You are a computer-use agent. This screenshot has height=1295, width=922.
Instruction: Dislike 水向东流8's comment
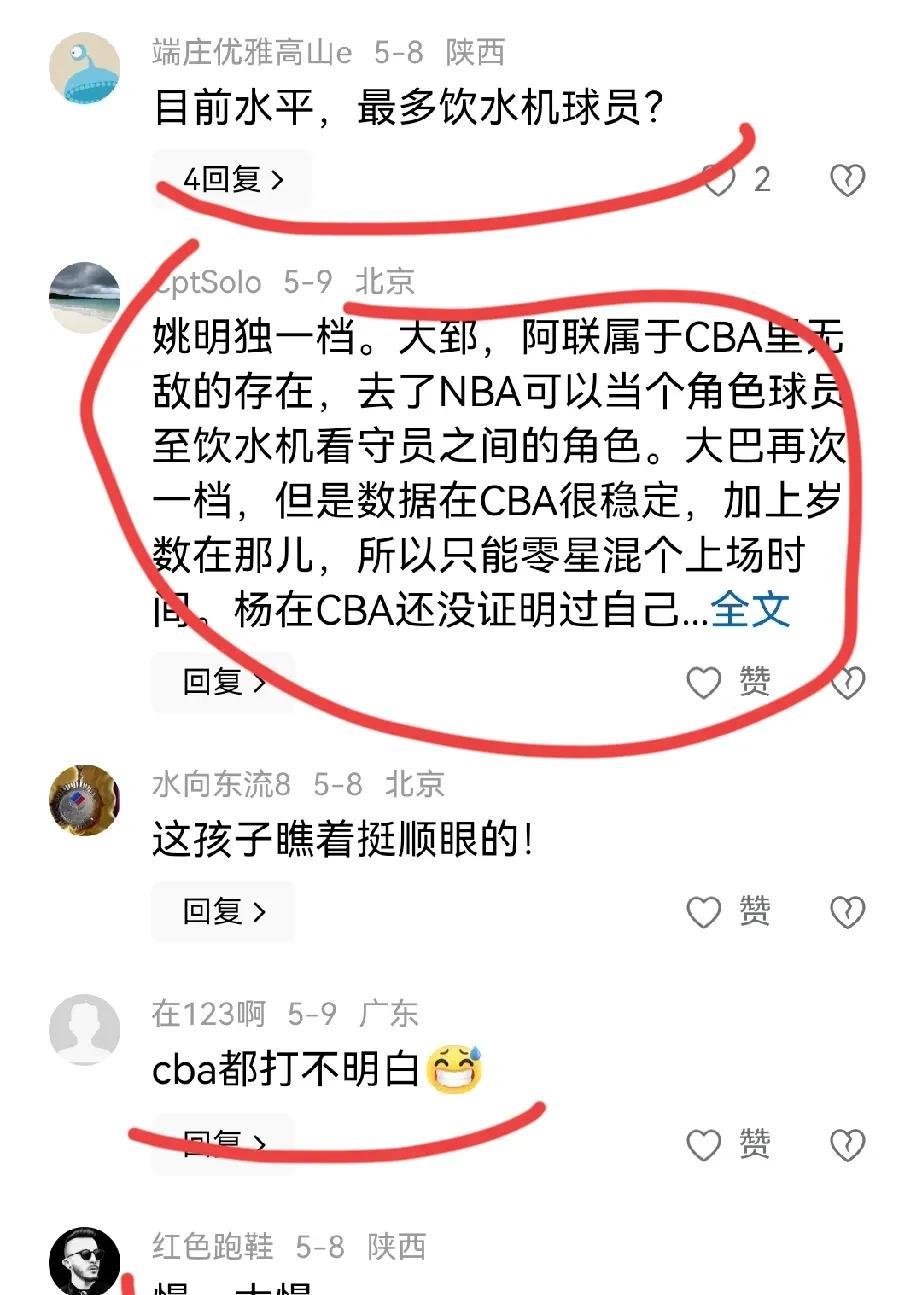click(x=847, y=912)
